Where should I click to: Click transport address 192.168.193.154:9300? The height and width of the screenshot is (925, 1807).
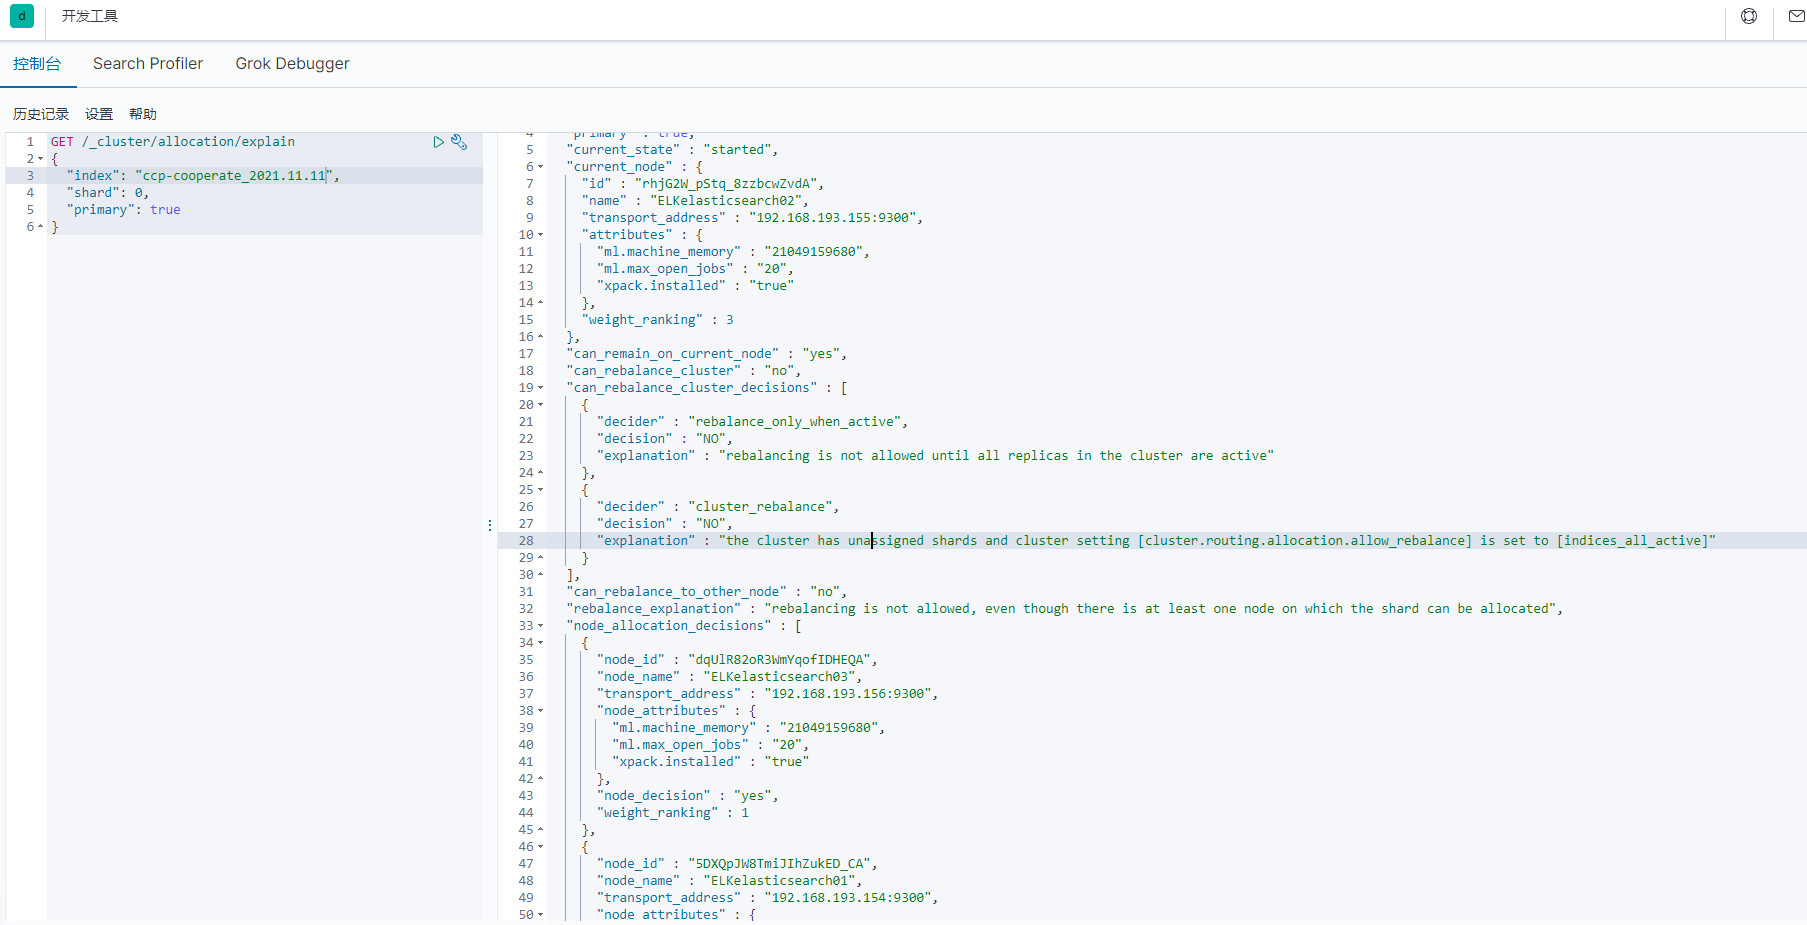click(x=848, y=898)
